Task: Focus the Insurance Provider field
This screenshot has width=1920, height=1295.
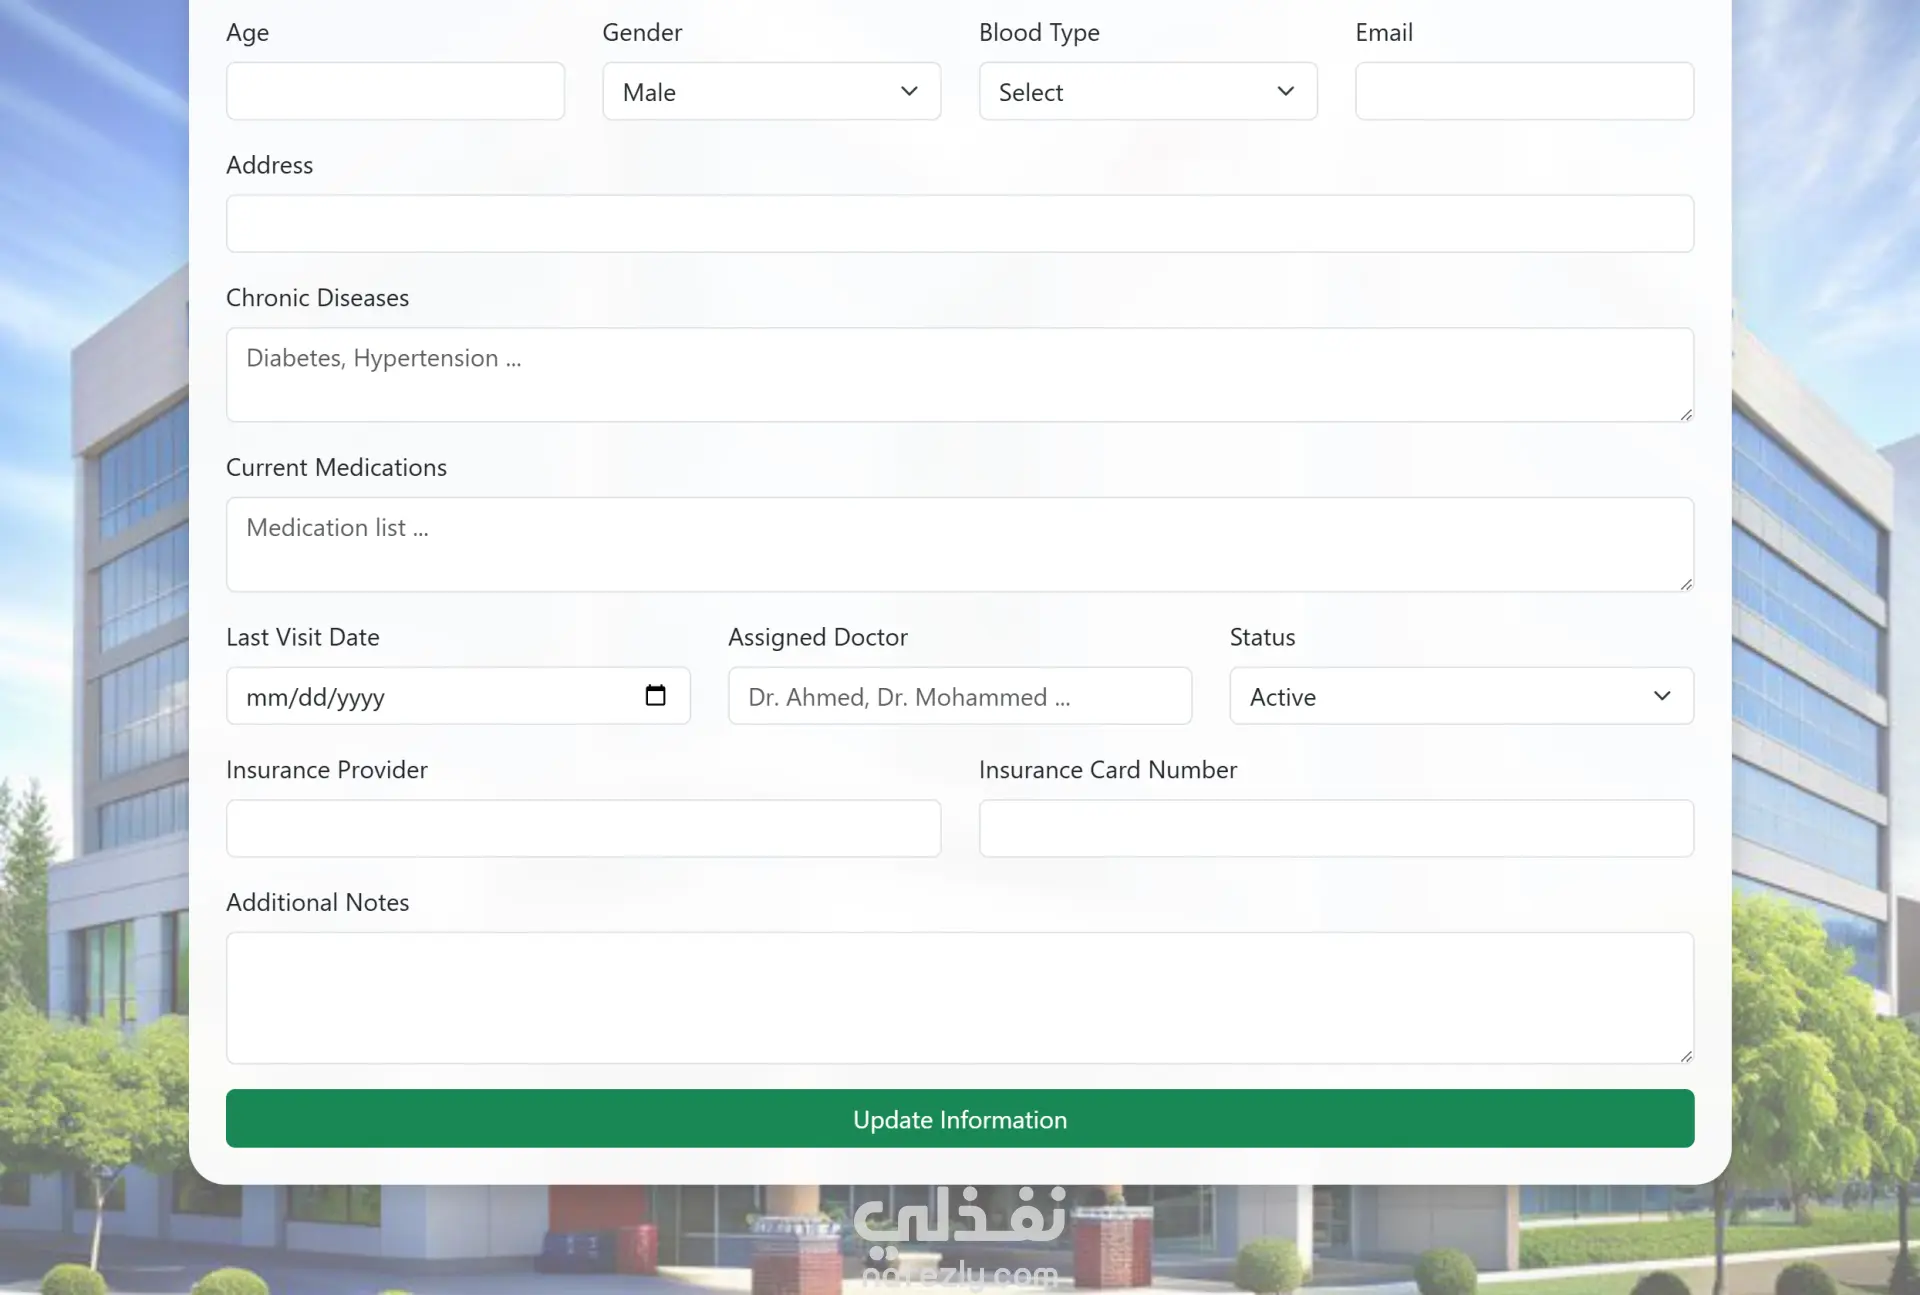Action: pyautogui.click(x=583, y=828)
